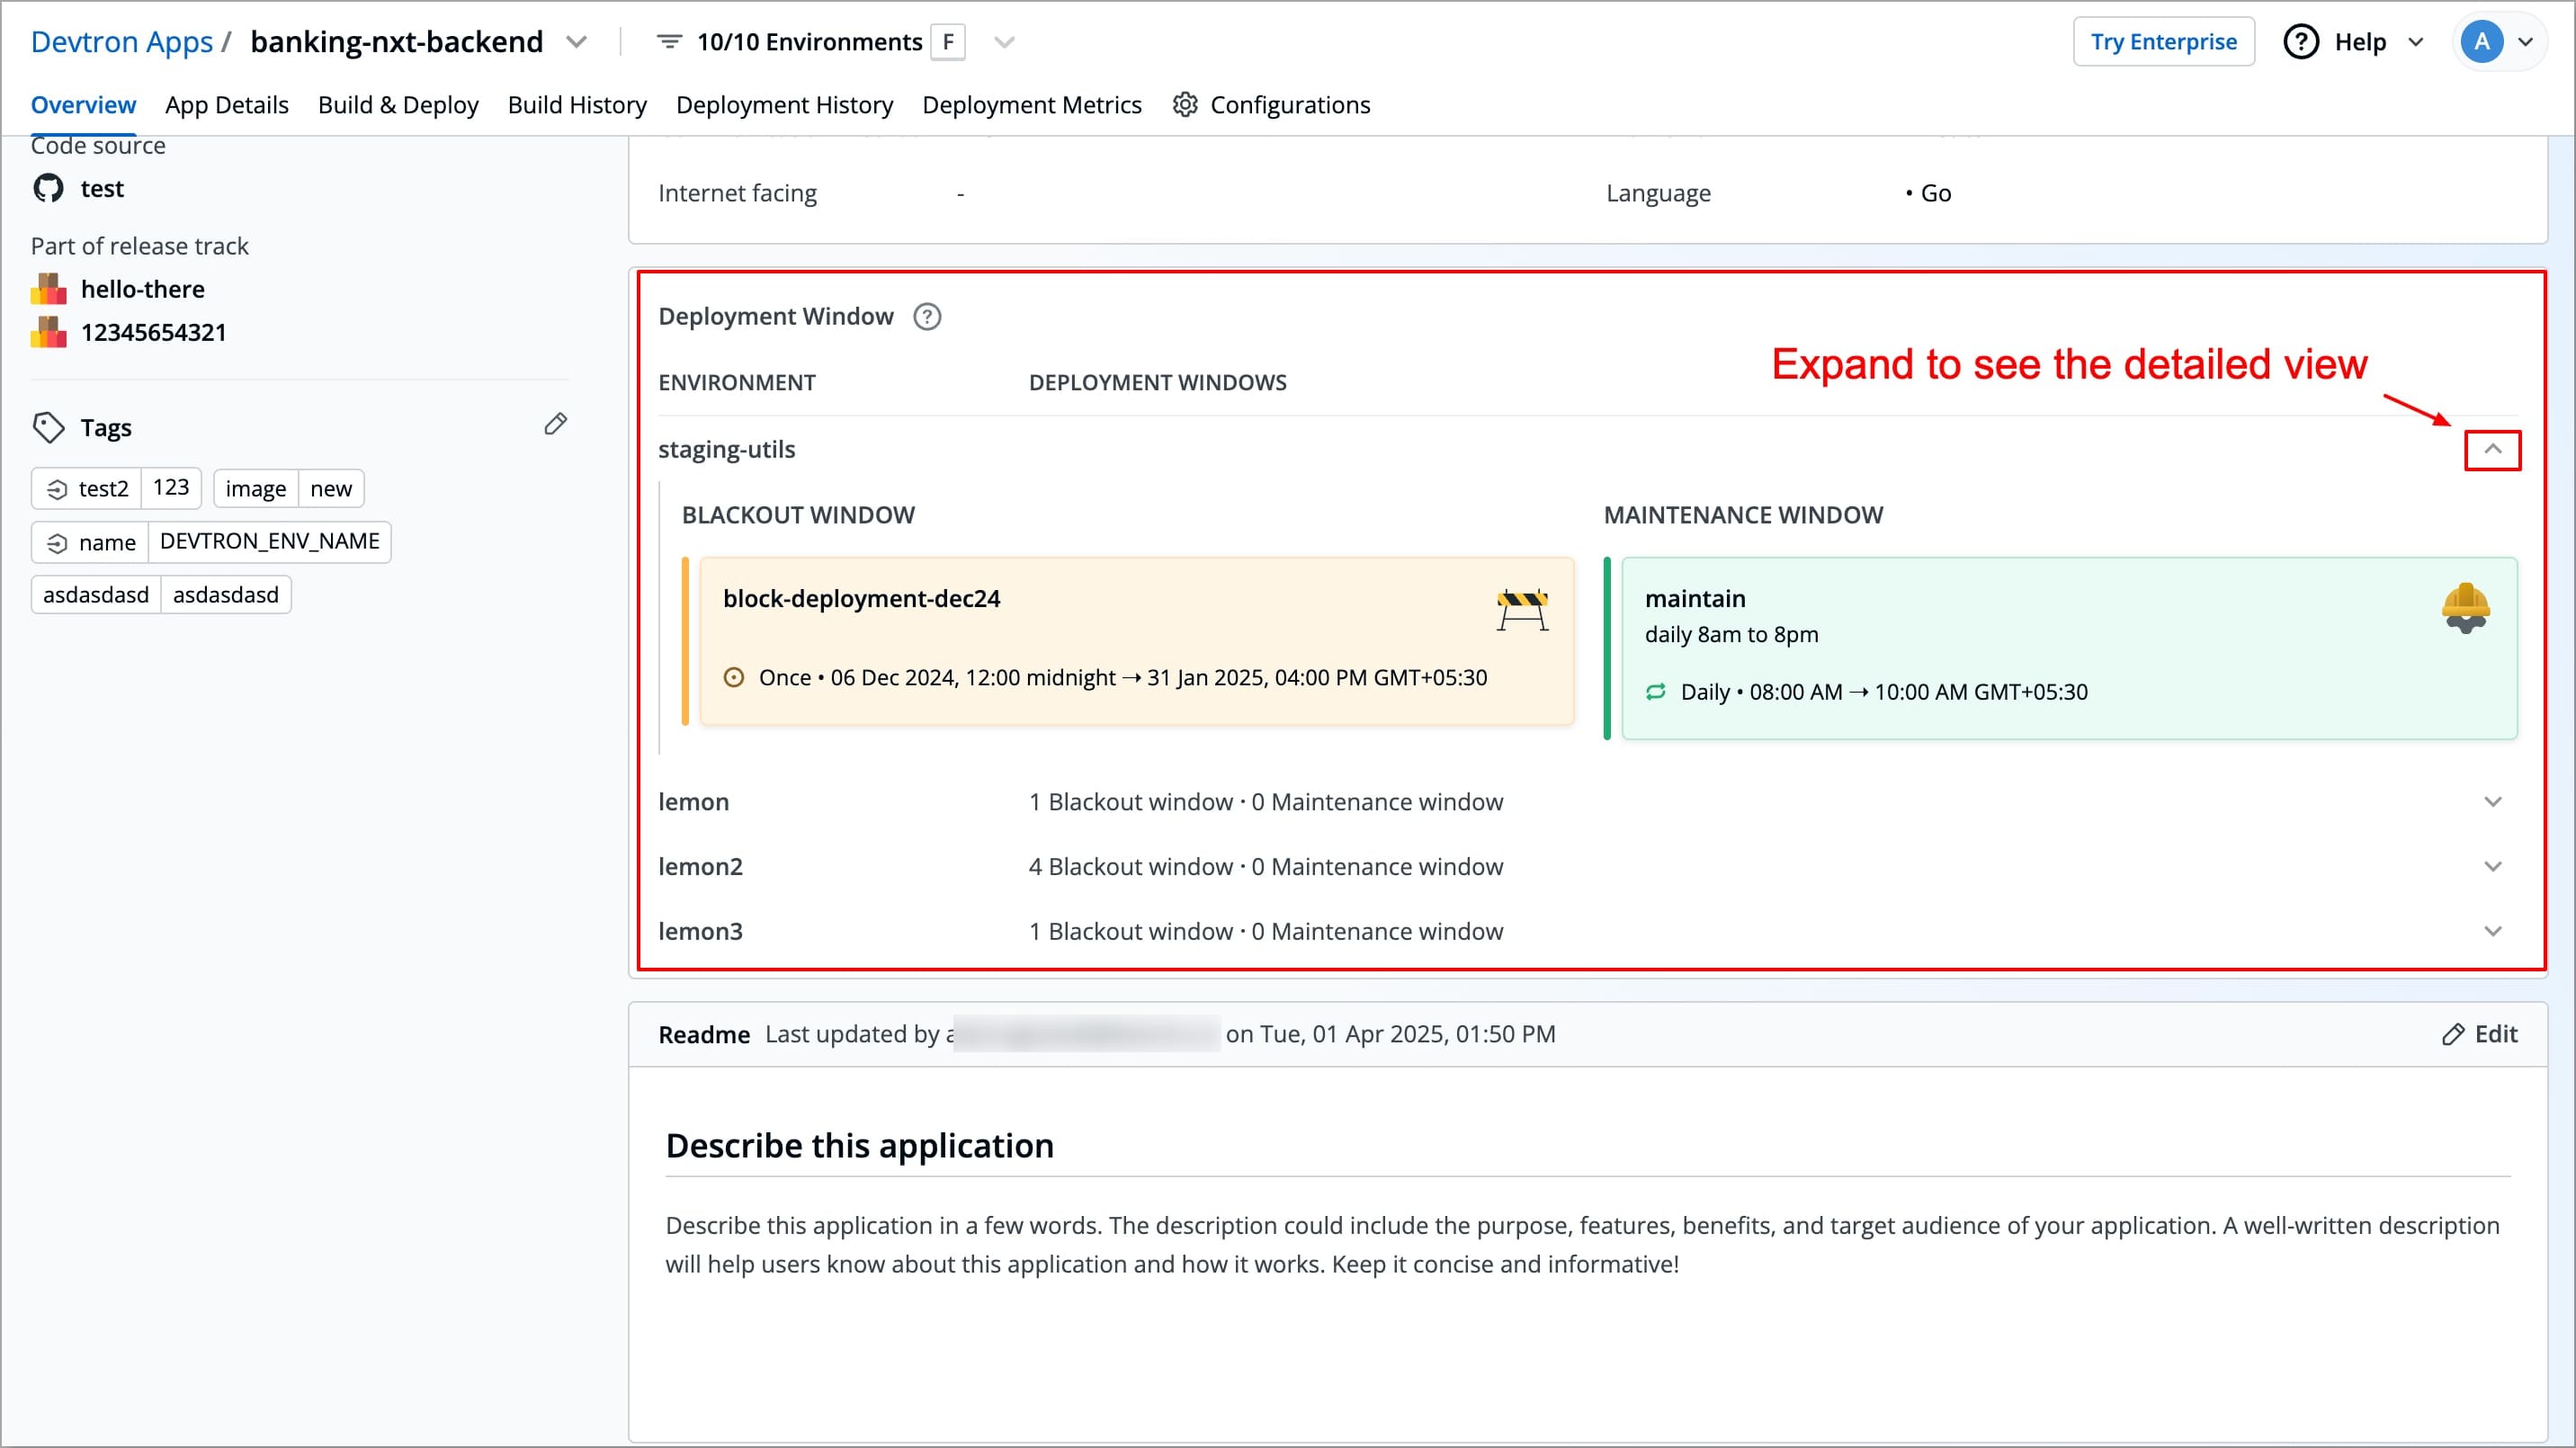Click the Configurations gear icon

point(1185,105)
